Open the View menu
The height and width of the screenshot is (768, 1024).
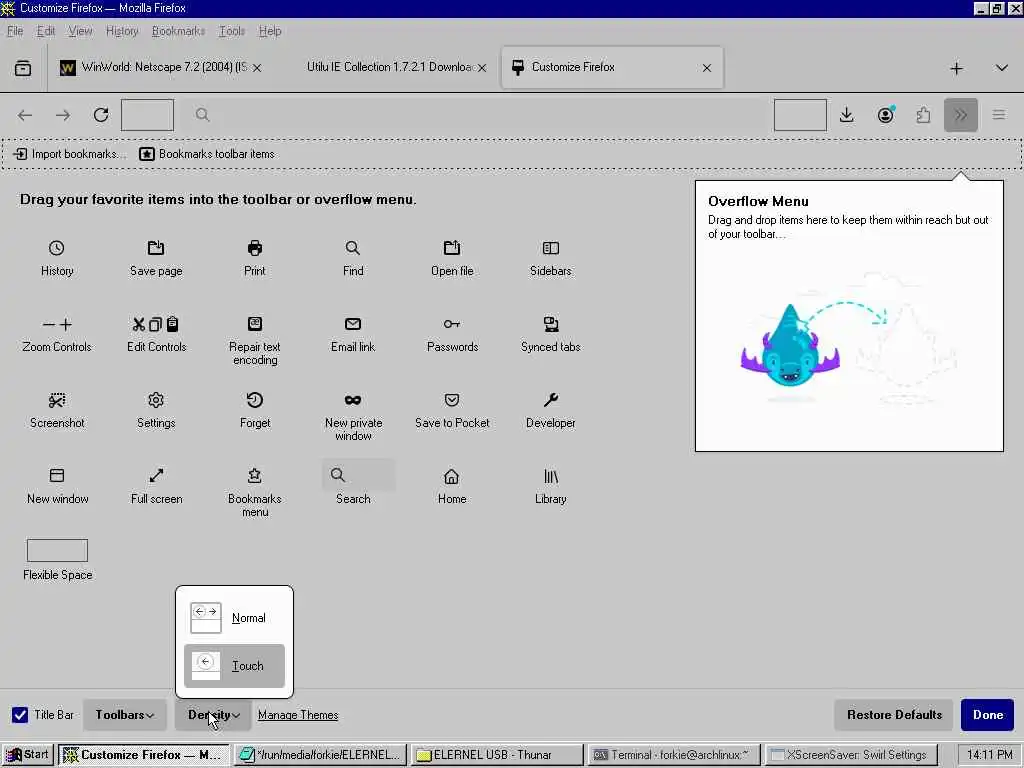click(80, 31)
